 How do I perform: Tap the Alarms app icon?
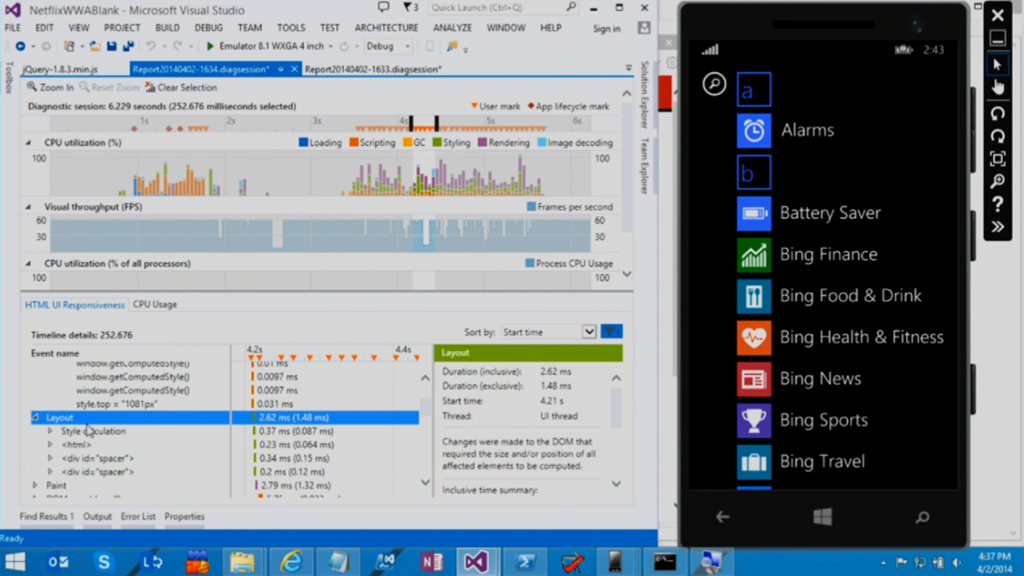pyautogui.click(x=754, y=131)
